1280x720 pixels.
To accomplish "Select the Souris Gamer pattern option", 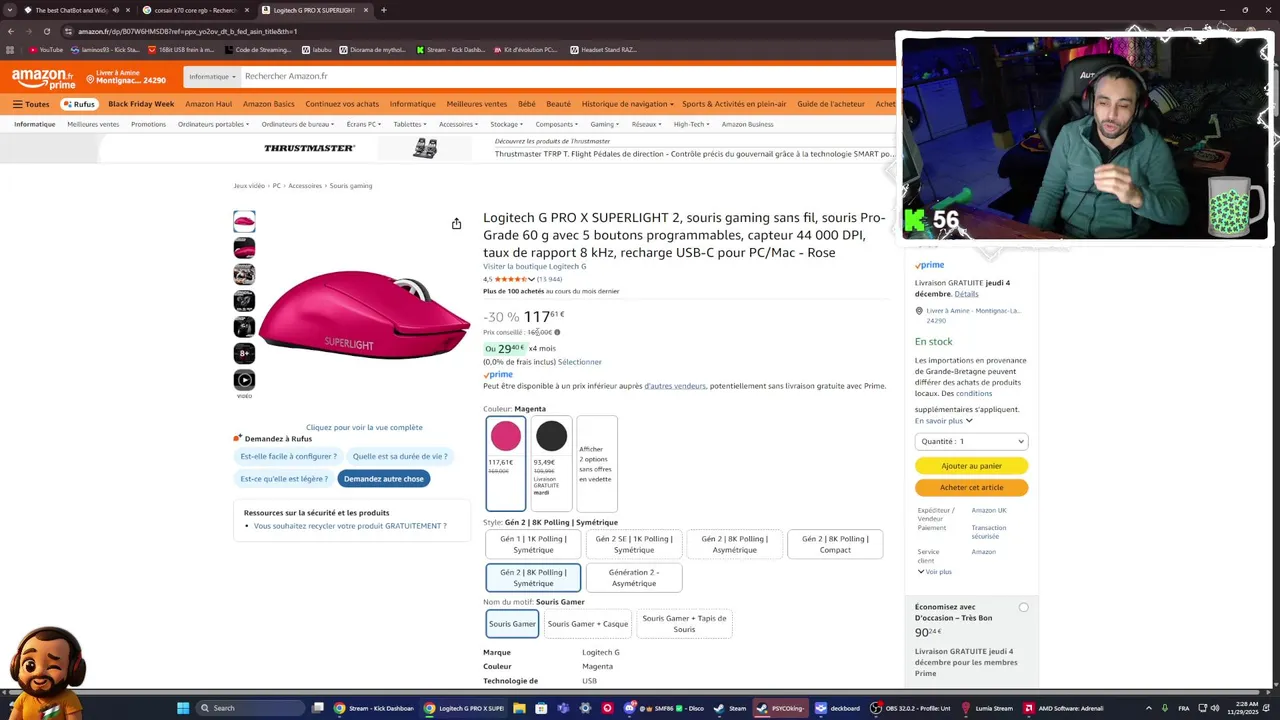I will click(512, 624).
